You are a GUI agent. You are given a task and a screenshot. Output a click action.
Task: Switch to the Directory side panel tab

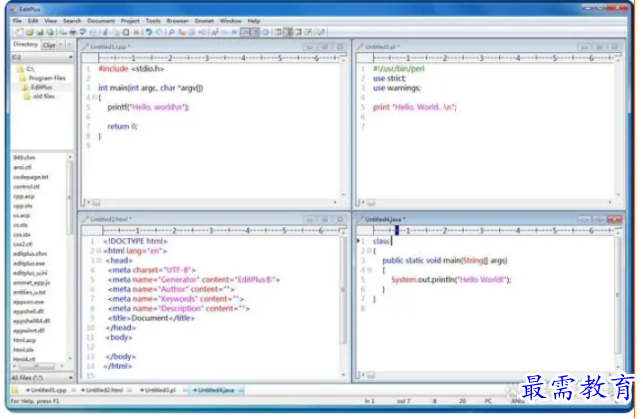[25, 44]
